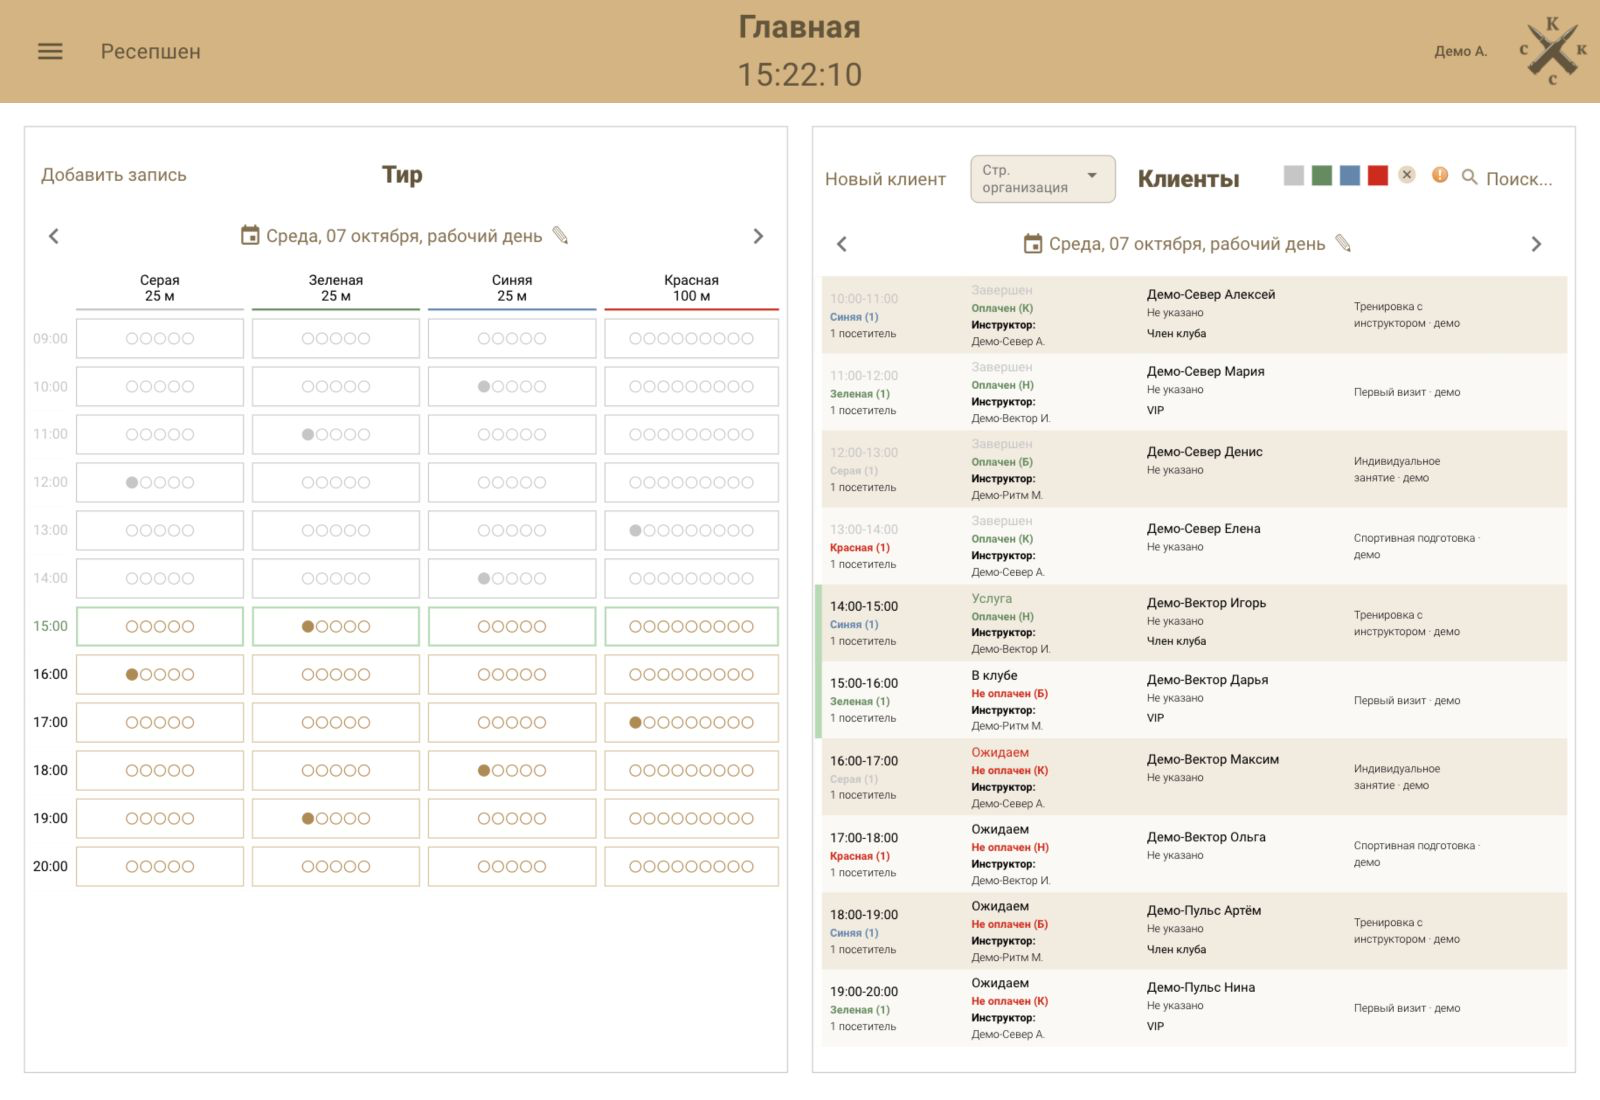Click the crossed knives club logo
This screenshot has height=1100, width=1600.
point(1552,50)
